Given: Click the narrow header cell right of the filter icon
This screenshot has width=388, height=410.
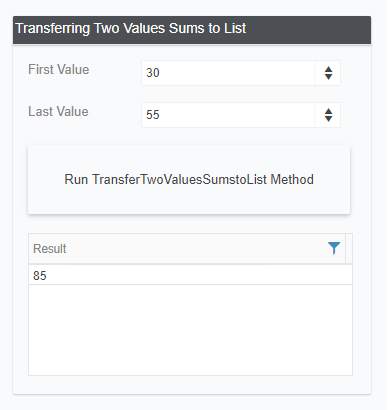Looking at the screenshot, I should (349, 249).
